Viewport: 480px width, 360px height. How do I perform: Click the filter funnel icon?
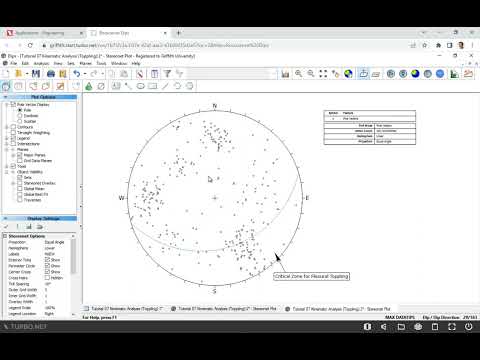click(167, 74)
